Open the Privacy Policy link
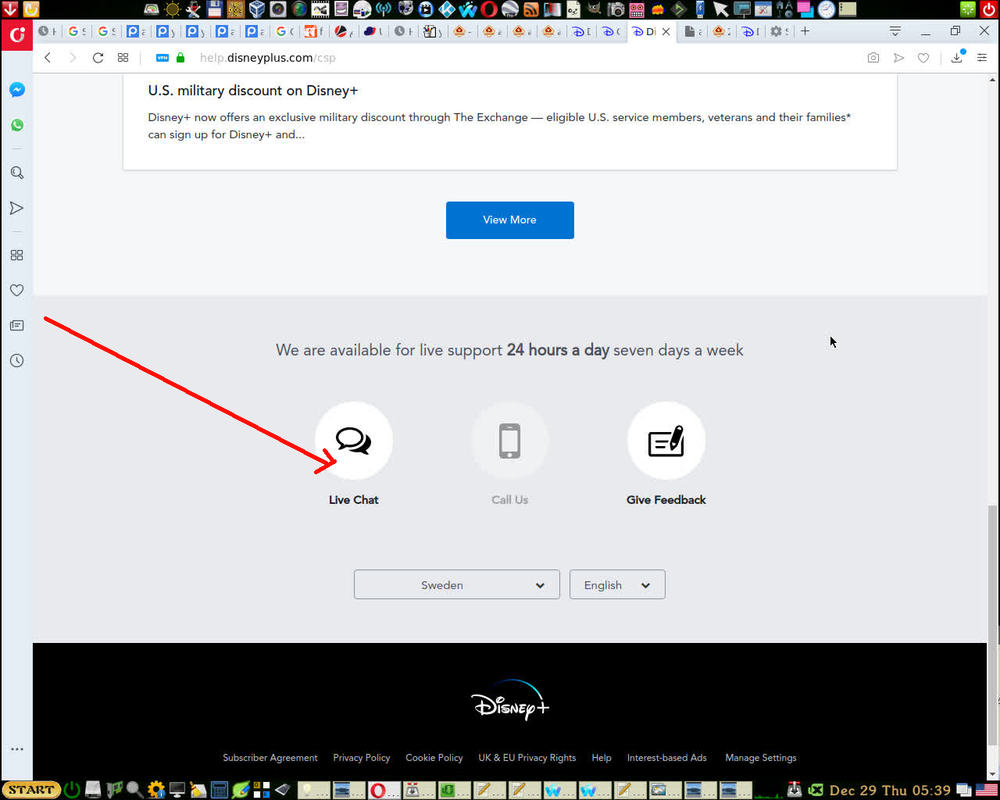This screenshot has height=800, width=1000. (x=361, y=758)
